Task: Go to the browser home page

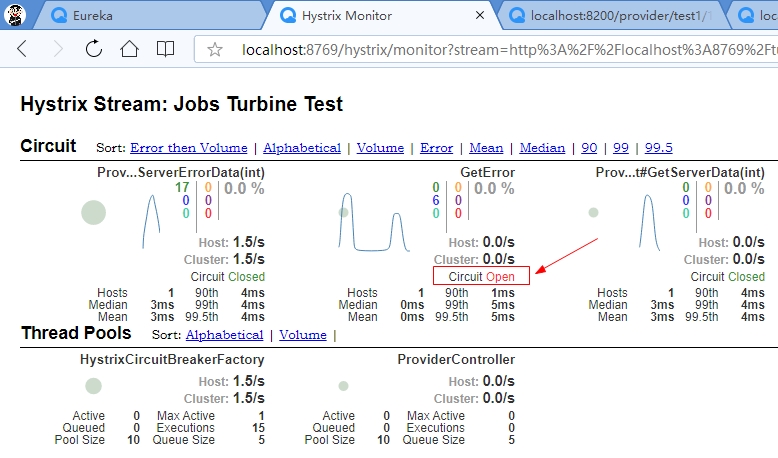Action: coord(130,49)
